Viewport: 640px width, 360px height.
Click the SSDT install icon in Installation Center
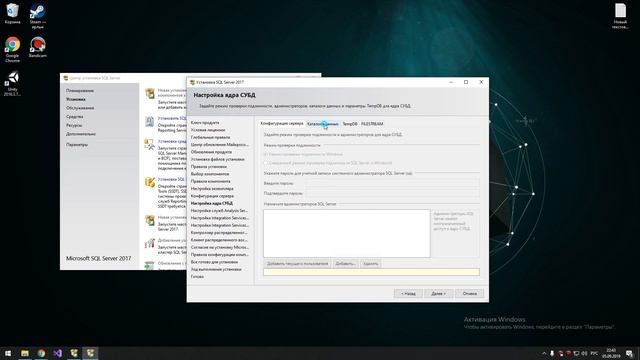coord(149,182)
